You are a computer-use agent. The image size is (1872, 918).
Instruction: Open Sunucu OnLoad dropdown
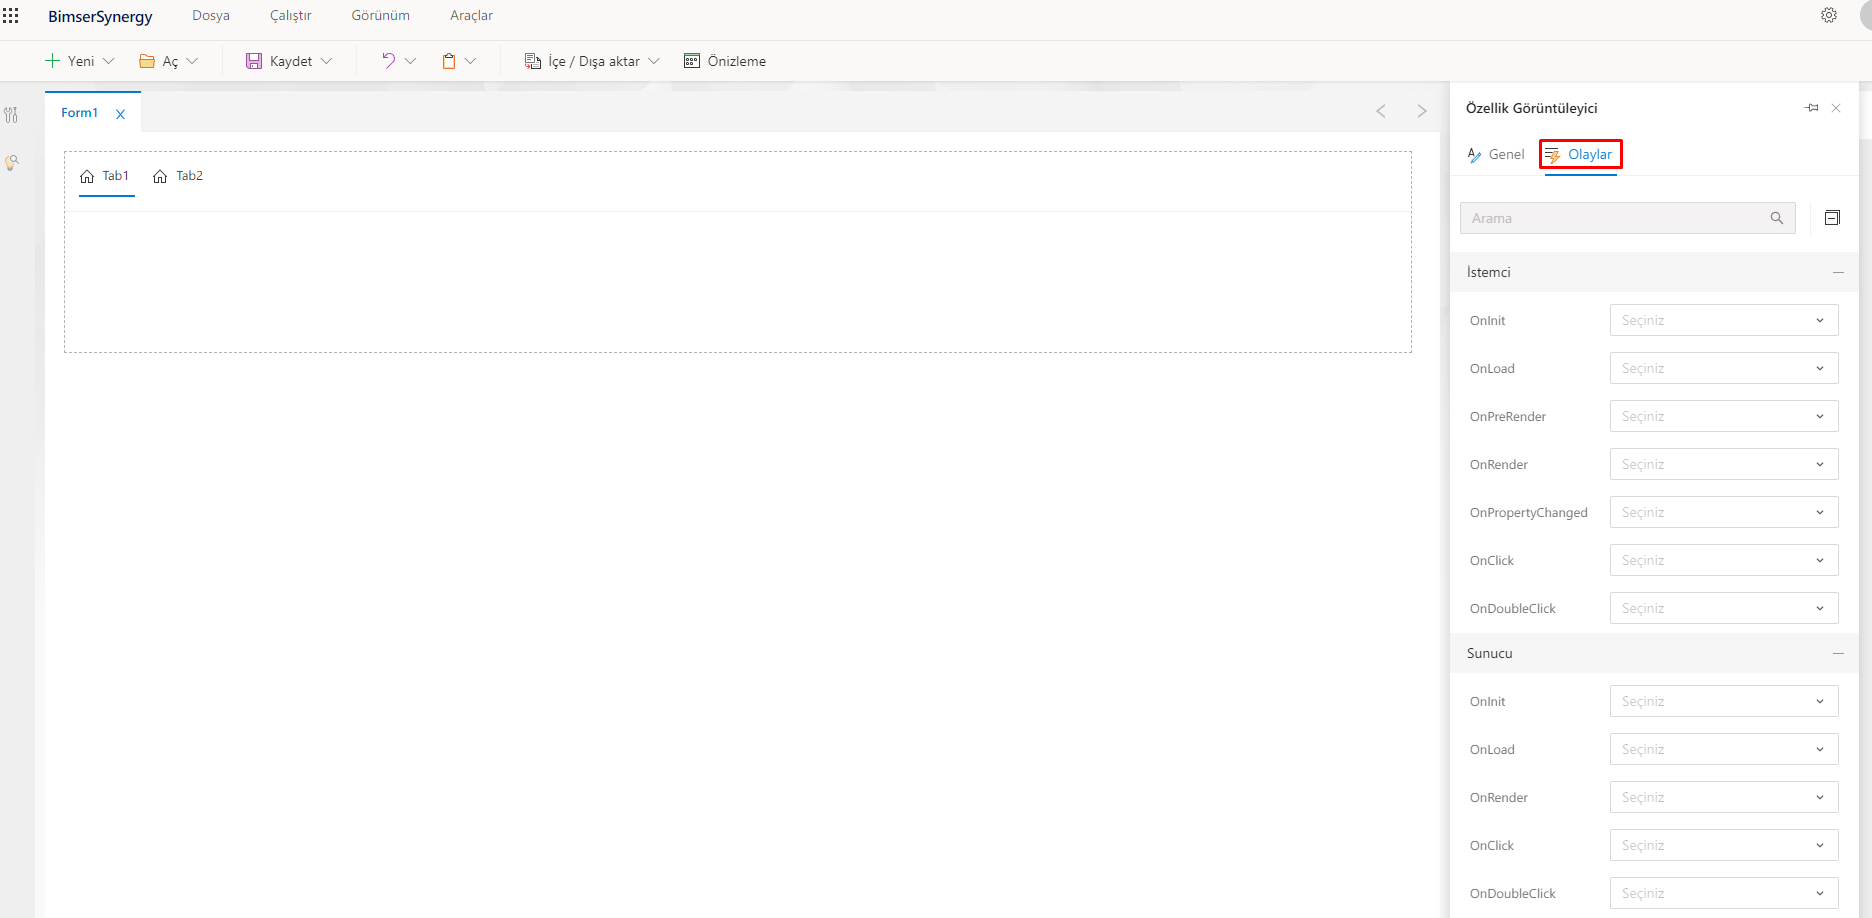[1724, 749]
